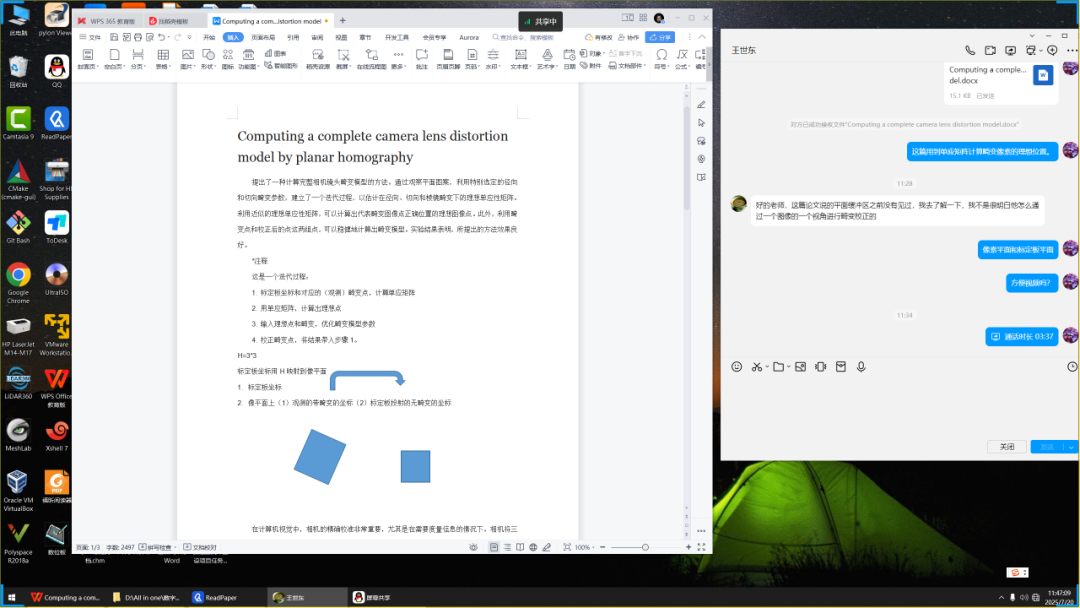Insert a blank page with 空白页

coord(114,59)
